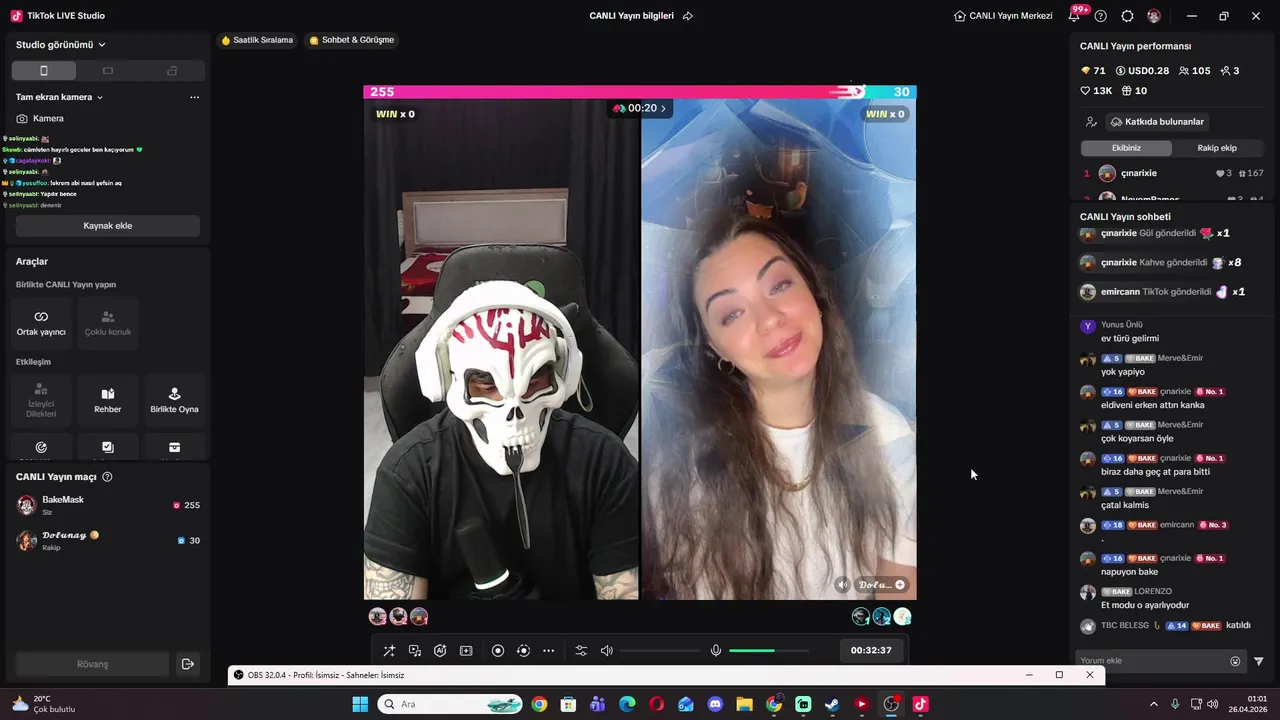Screen dimensions: 1280x720
Task: Open the İzleyici Dilekleri tool
Action: [x=41, y=400]
